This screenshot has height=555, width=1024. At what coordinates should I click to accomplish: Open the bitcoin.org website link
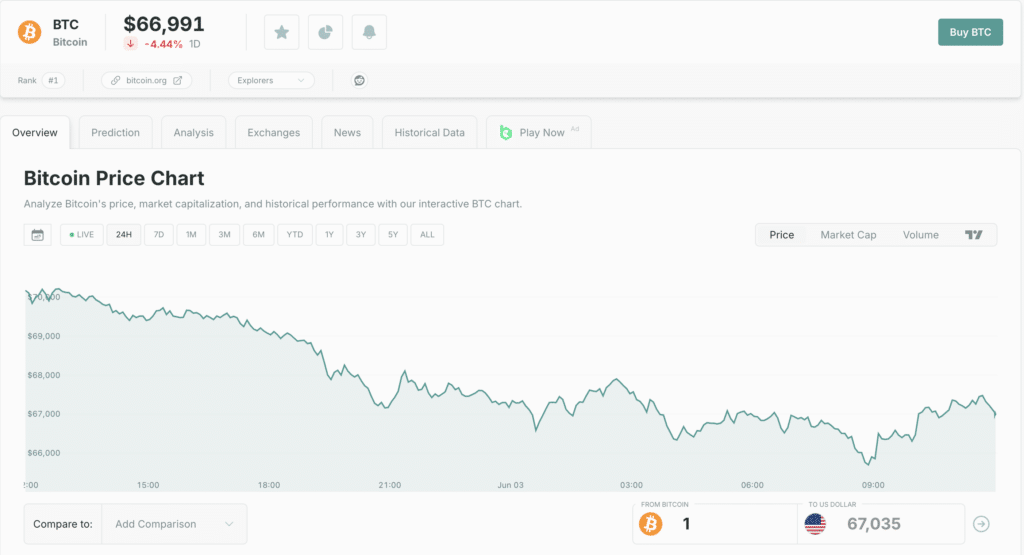point(146,80)
